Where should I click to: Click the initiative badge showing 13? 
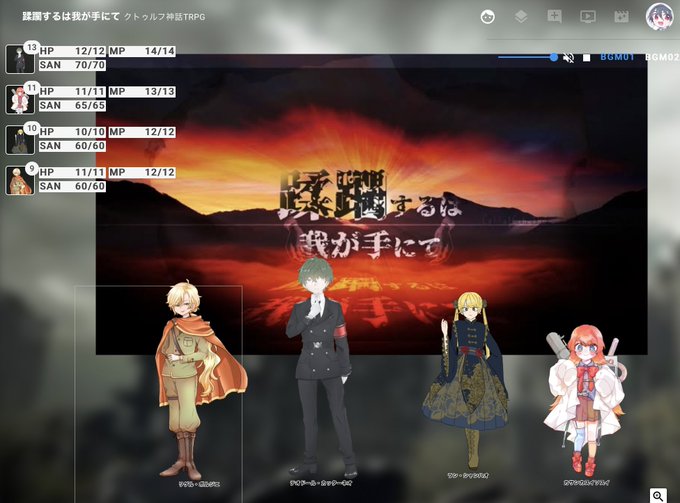click(31, 48)
